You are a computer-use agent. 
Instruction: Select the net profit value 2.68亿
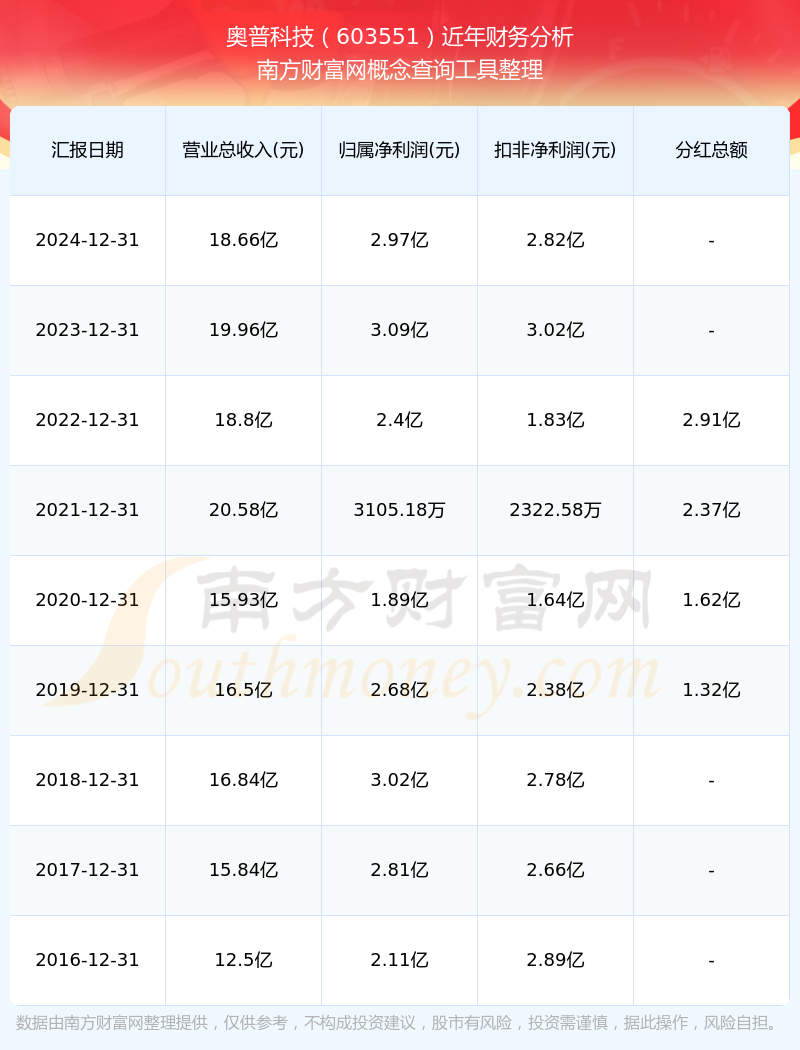tap(399, 690)
